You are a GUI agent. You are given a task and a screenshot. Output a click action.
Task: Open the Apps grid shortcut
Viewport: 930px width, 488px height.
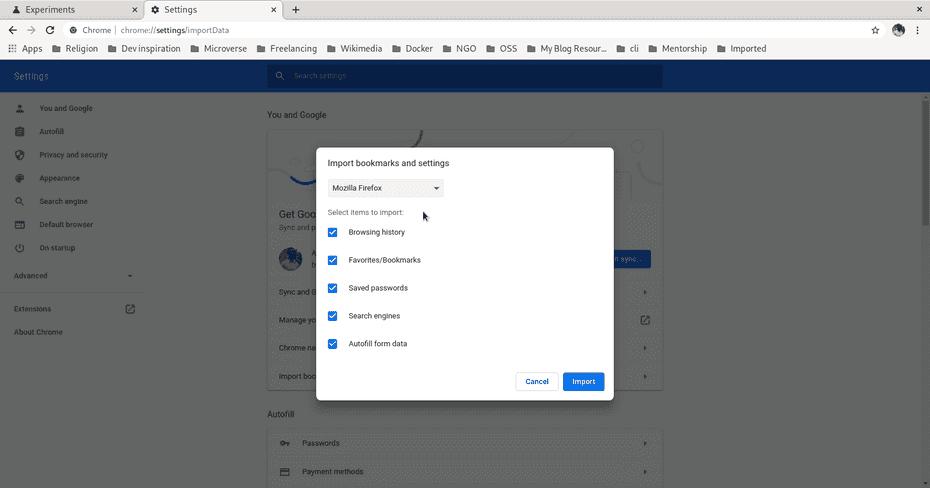(25, 48)
